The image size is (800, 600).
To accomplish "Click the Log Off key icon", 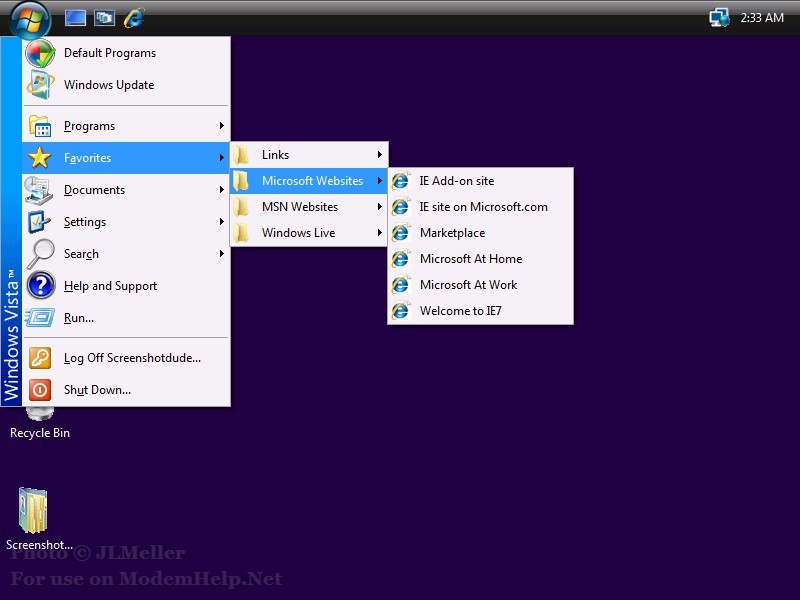I will pos(40,358).
